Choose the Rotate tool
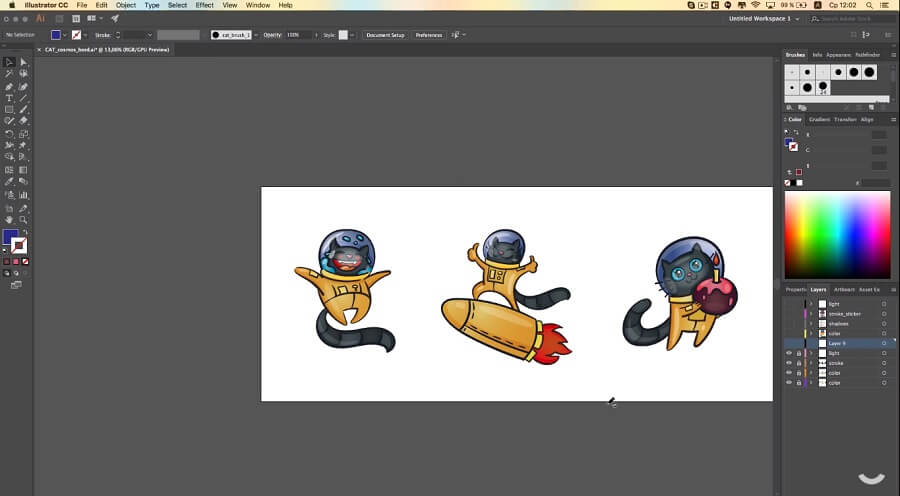Image resolution: width=900 pixels, height=496 pixels. coord(9,134)
